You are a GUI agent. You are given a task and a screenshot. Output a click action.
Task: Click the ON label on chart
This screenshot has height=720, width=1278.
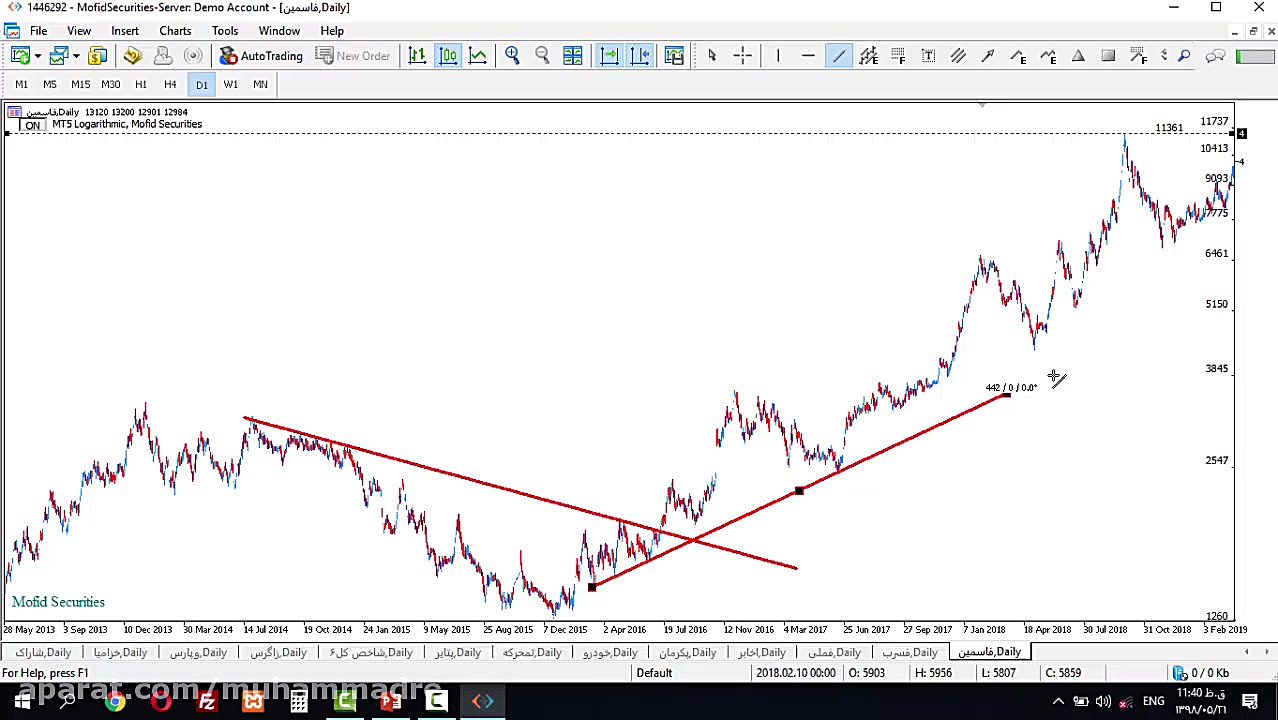click(32, 125)
